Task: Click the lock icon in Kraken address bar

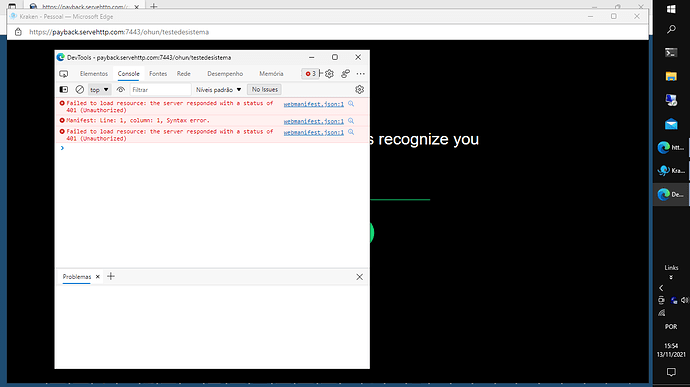Action: tap(18, 32)
